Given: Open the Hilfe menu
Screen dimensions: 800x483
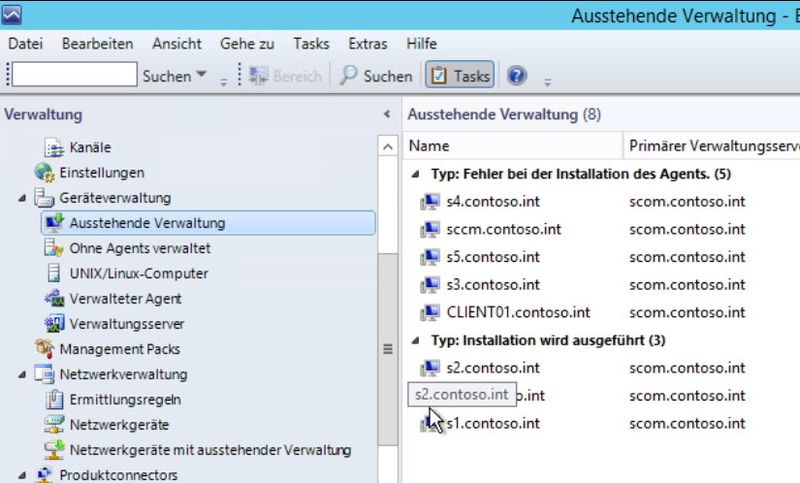Looking at the screenshot, I should (x=421, y=44).
